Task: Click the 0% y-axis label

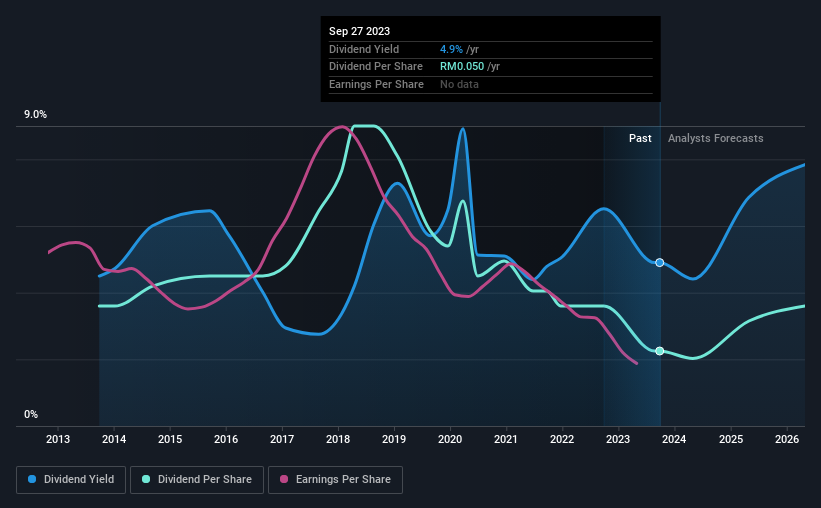Action: coord(31,414)
